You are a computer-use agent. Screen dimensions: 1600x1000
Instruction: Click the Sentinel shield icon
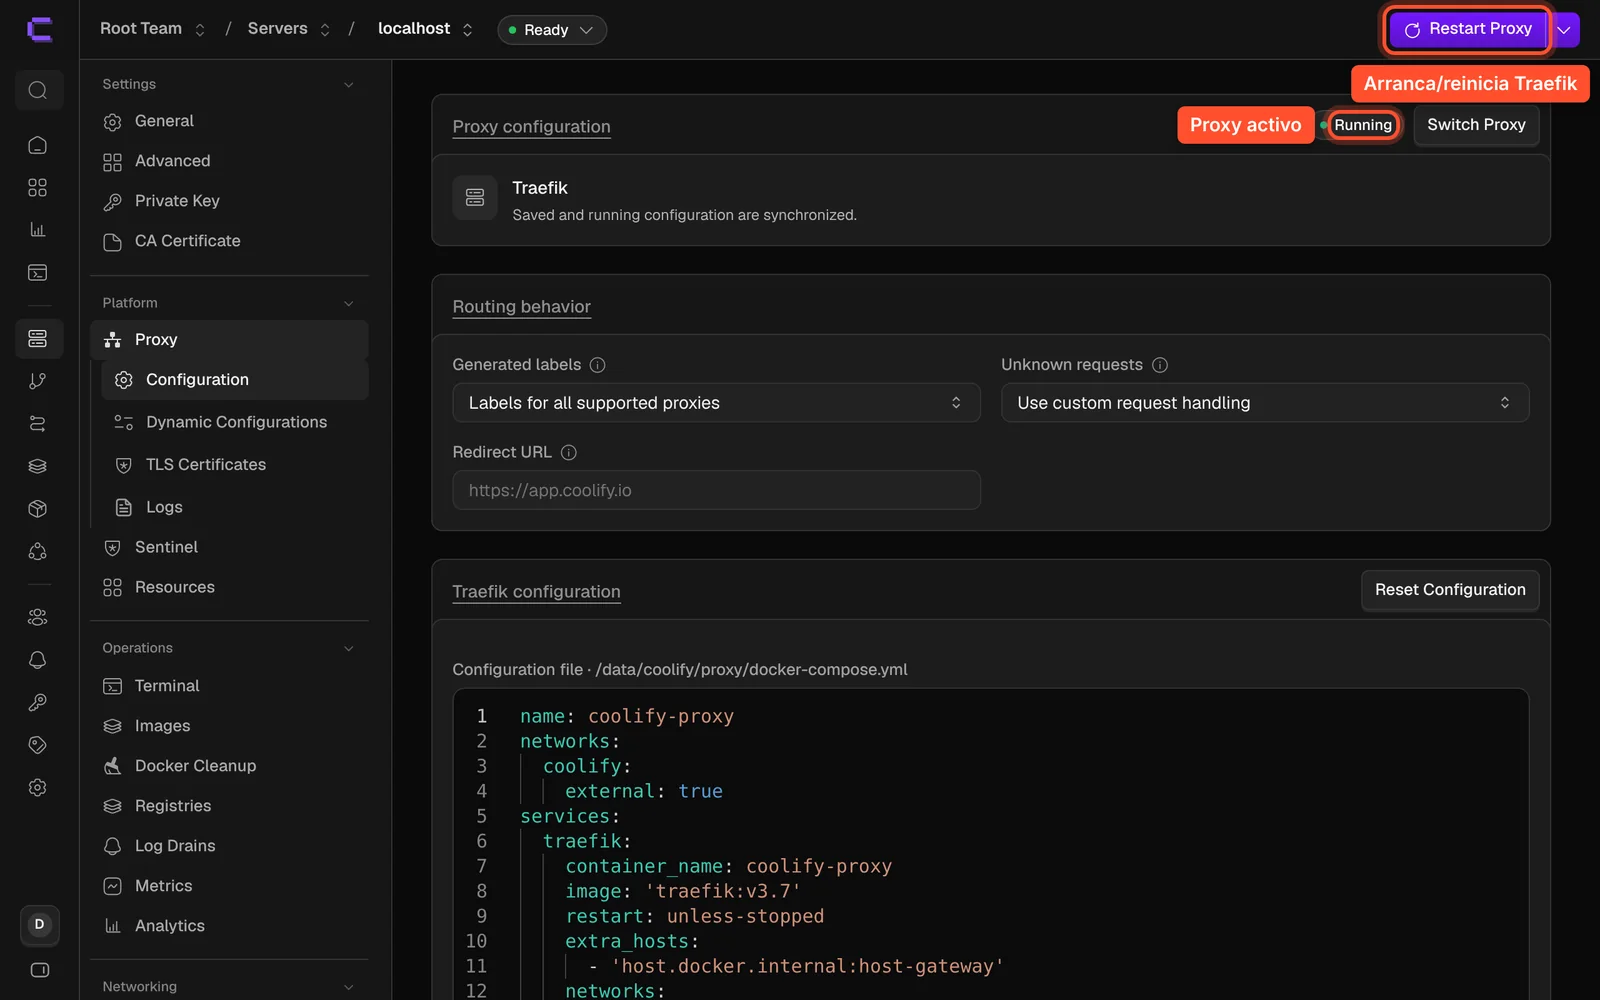tap(113, 547)
